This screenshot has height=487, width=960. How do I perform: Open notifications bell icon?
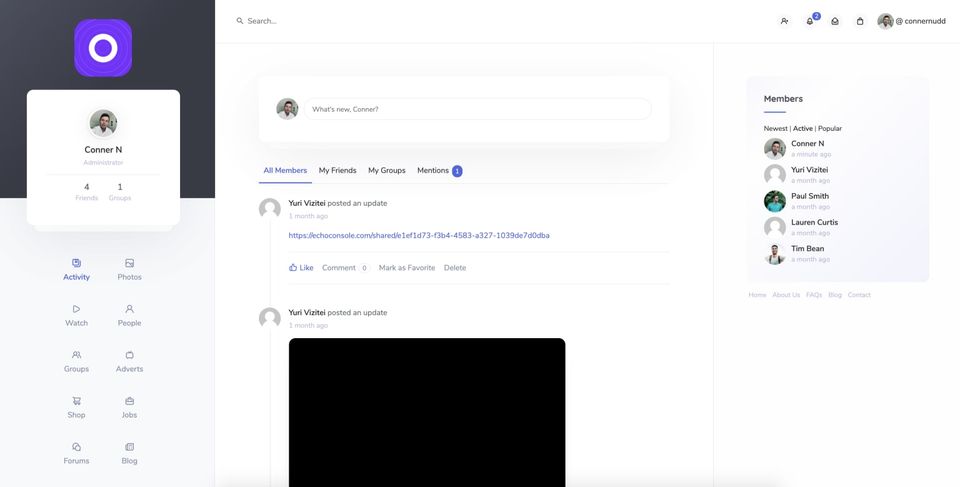pos(809,21)
